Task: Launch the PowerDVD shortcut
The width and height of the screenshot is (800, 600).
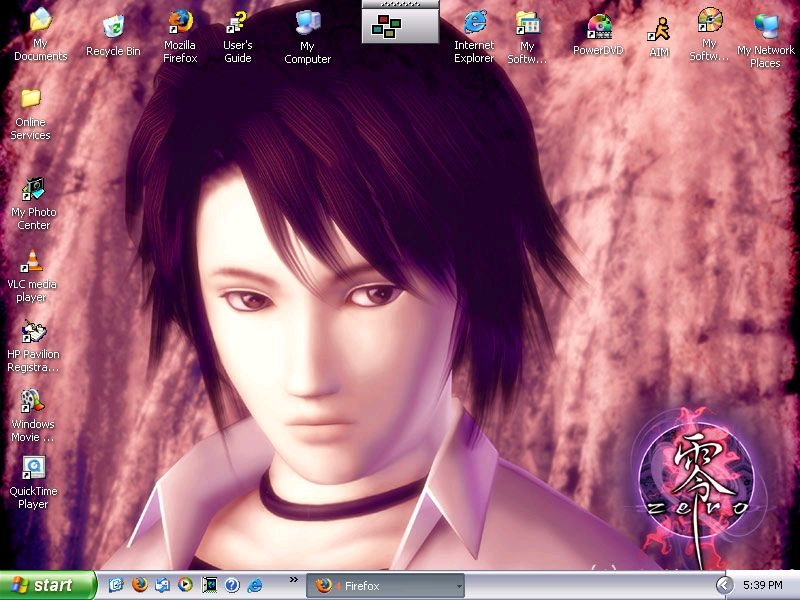Action: click(x=598, y=35)
